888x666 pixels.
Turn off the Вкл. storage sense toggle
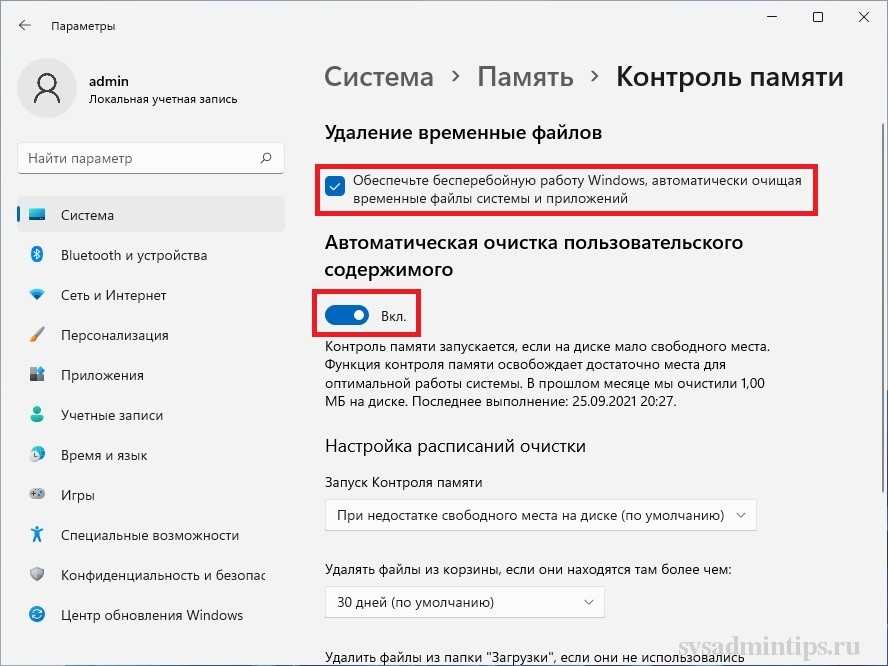[x=347, y=316]
